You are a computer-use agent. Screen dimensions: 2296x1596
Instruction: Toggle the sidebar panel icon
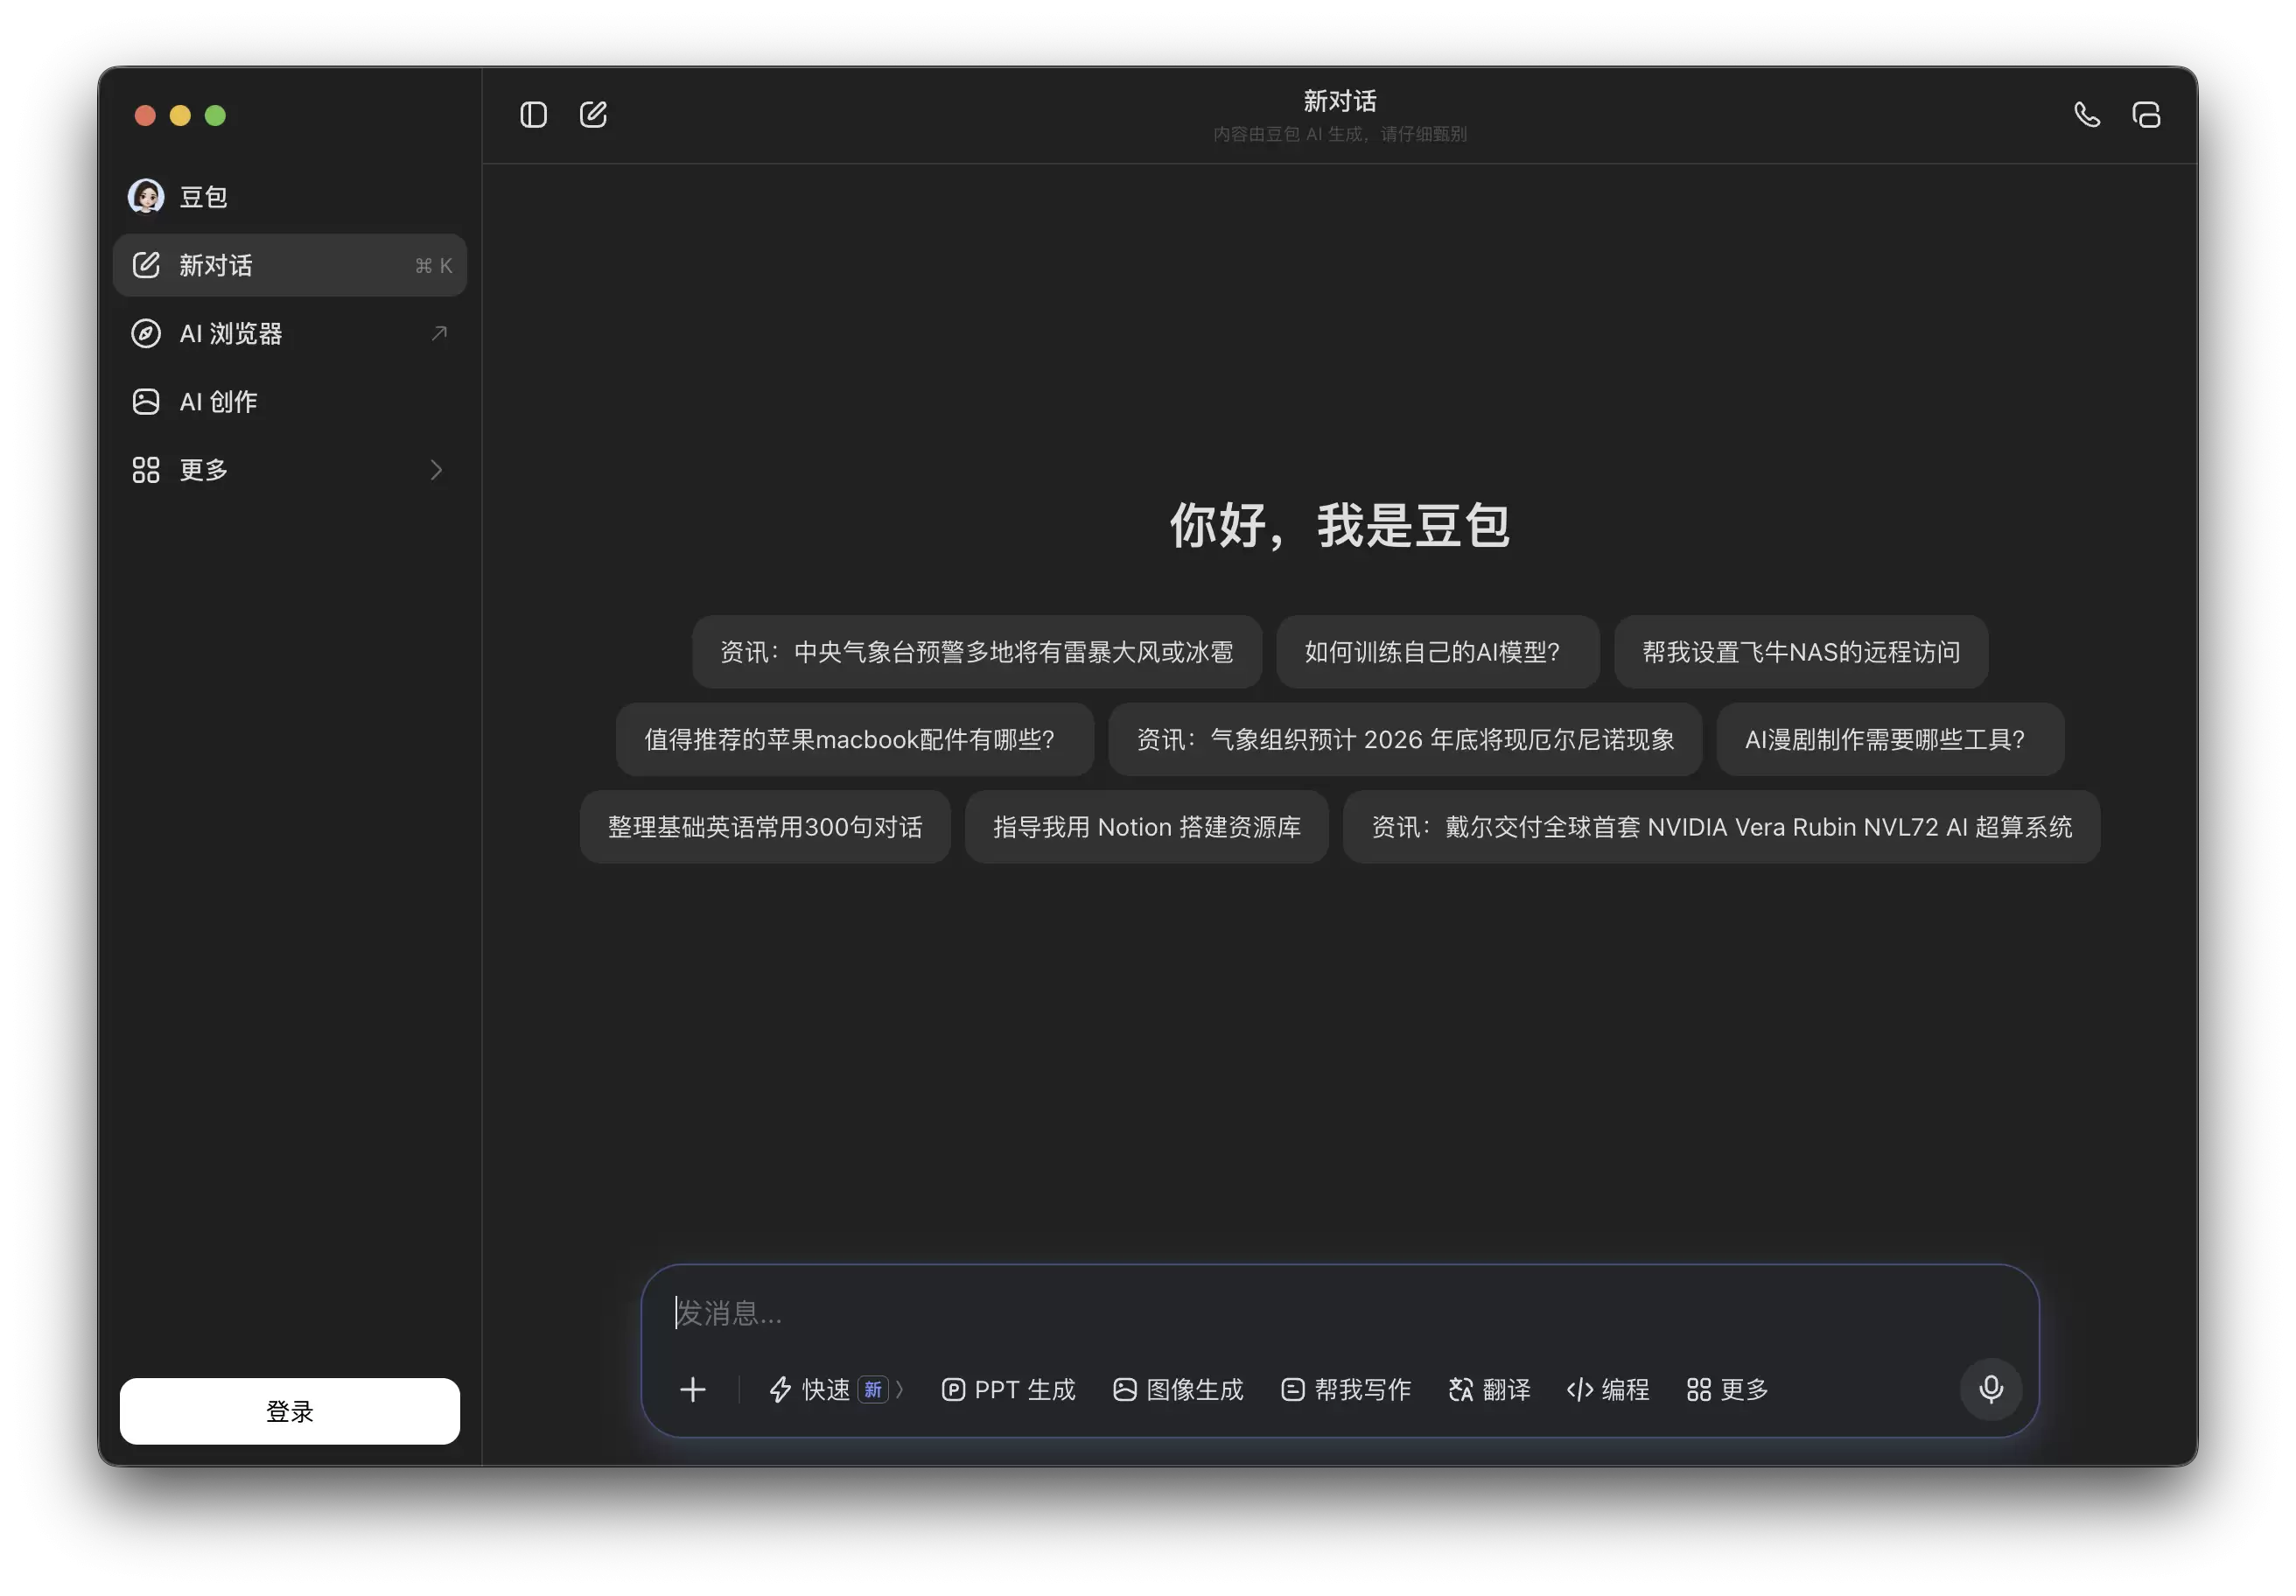coord(533,115)
